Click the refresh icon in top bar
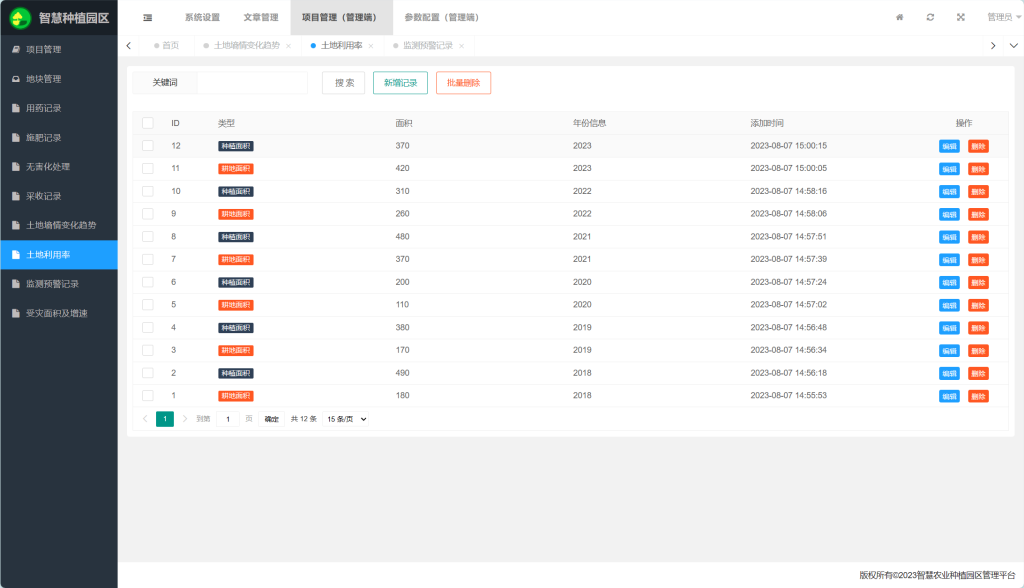 (x=930, y=17)
